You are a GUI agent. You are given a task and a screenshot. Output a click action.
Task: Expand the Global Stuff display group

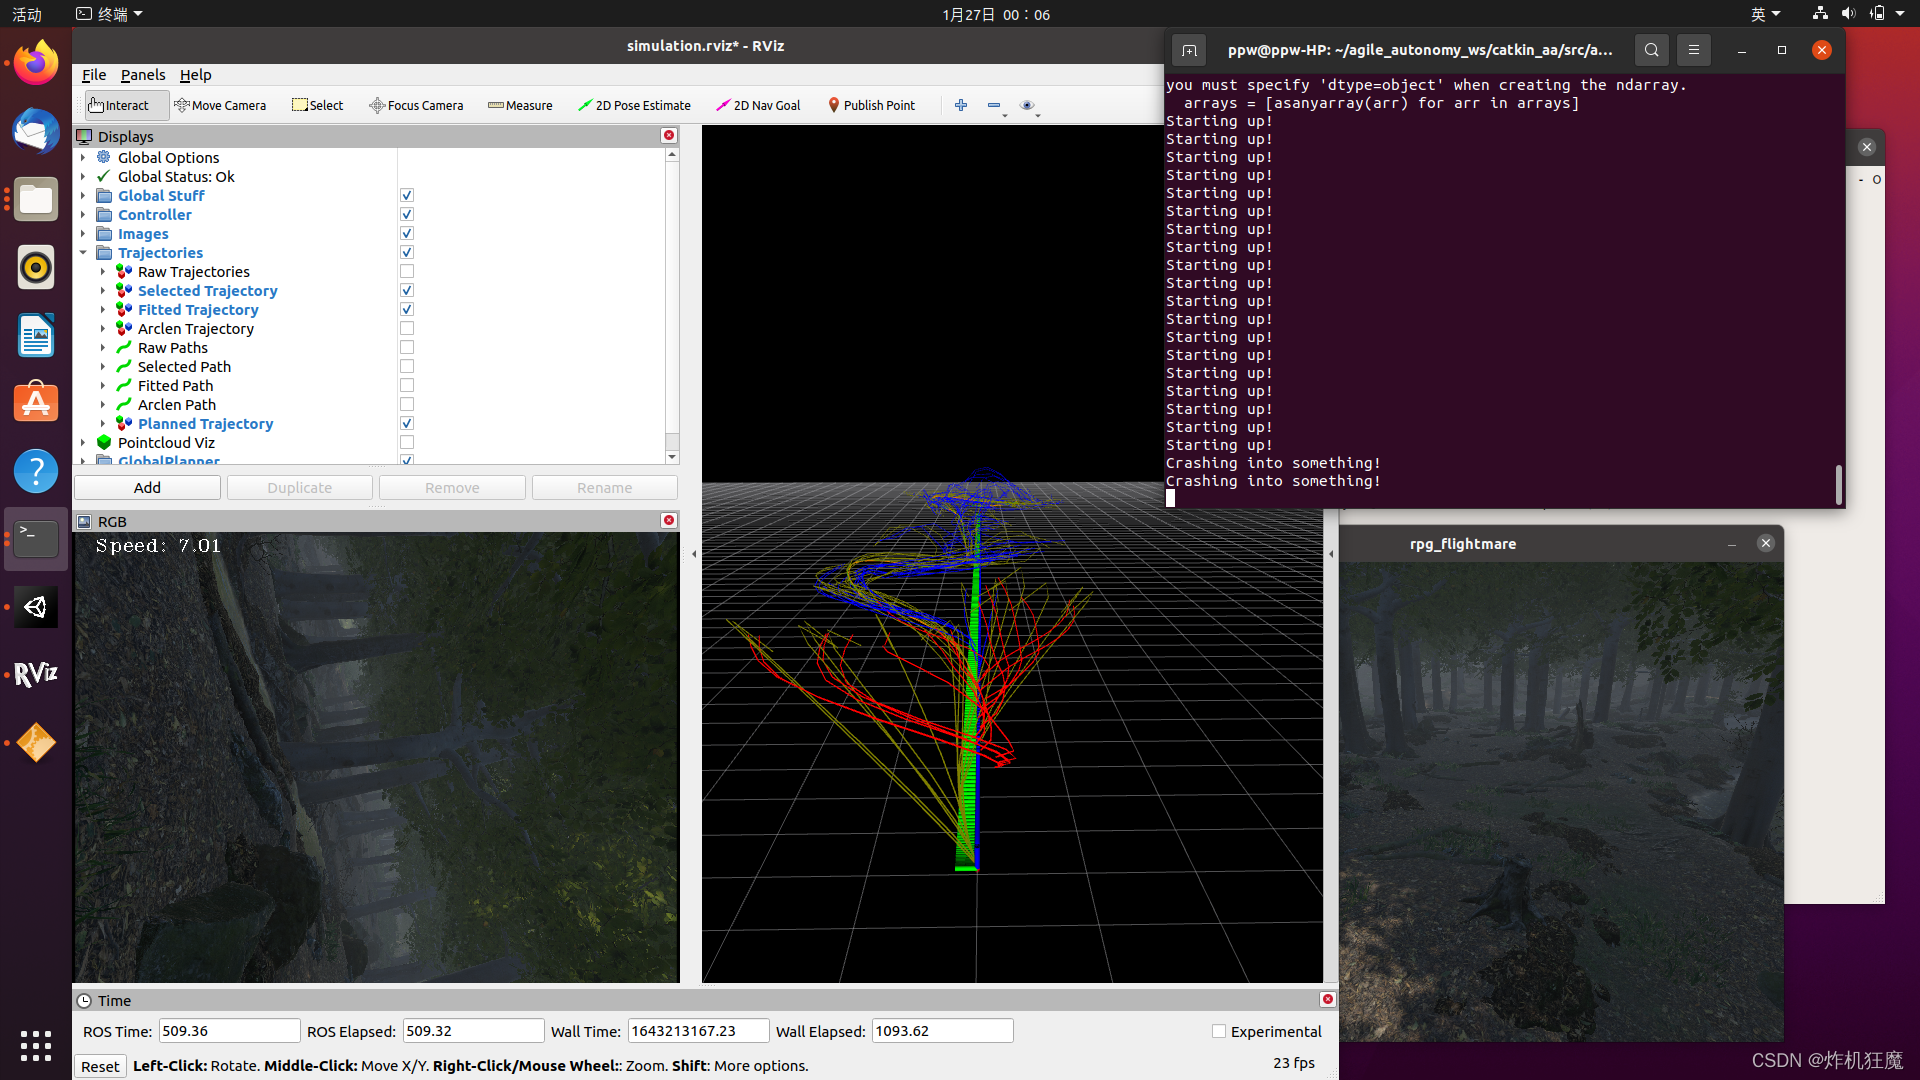point(83,195)
